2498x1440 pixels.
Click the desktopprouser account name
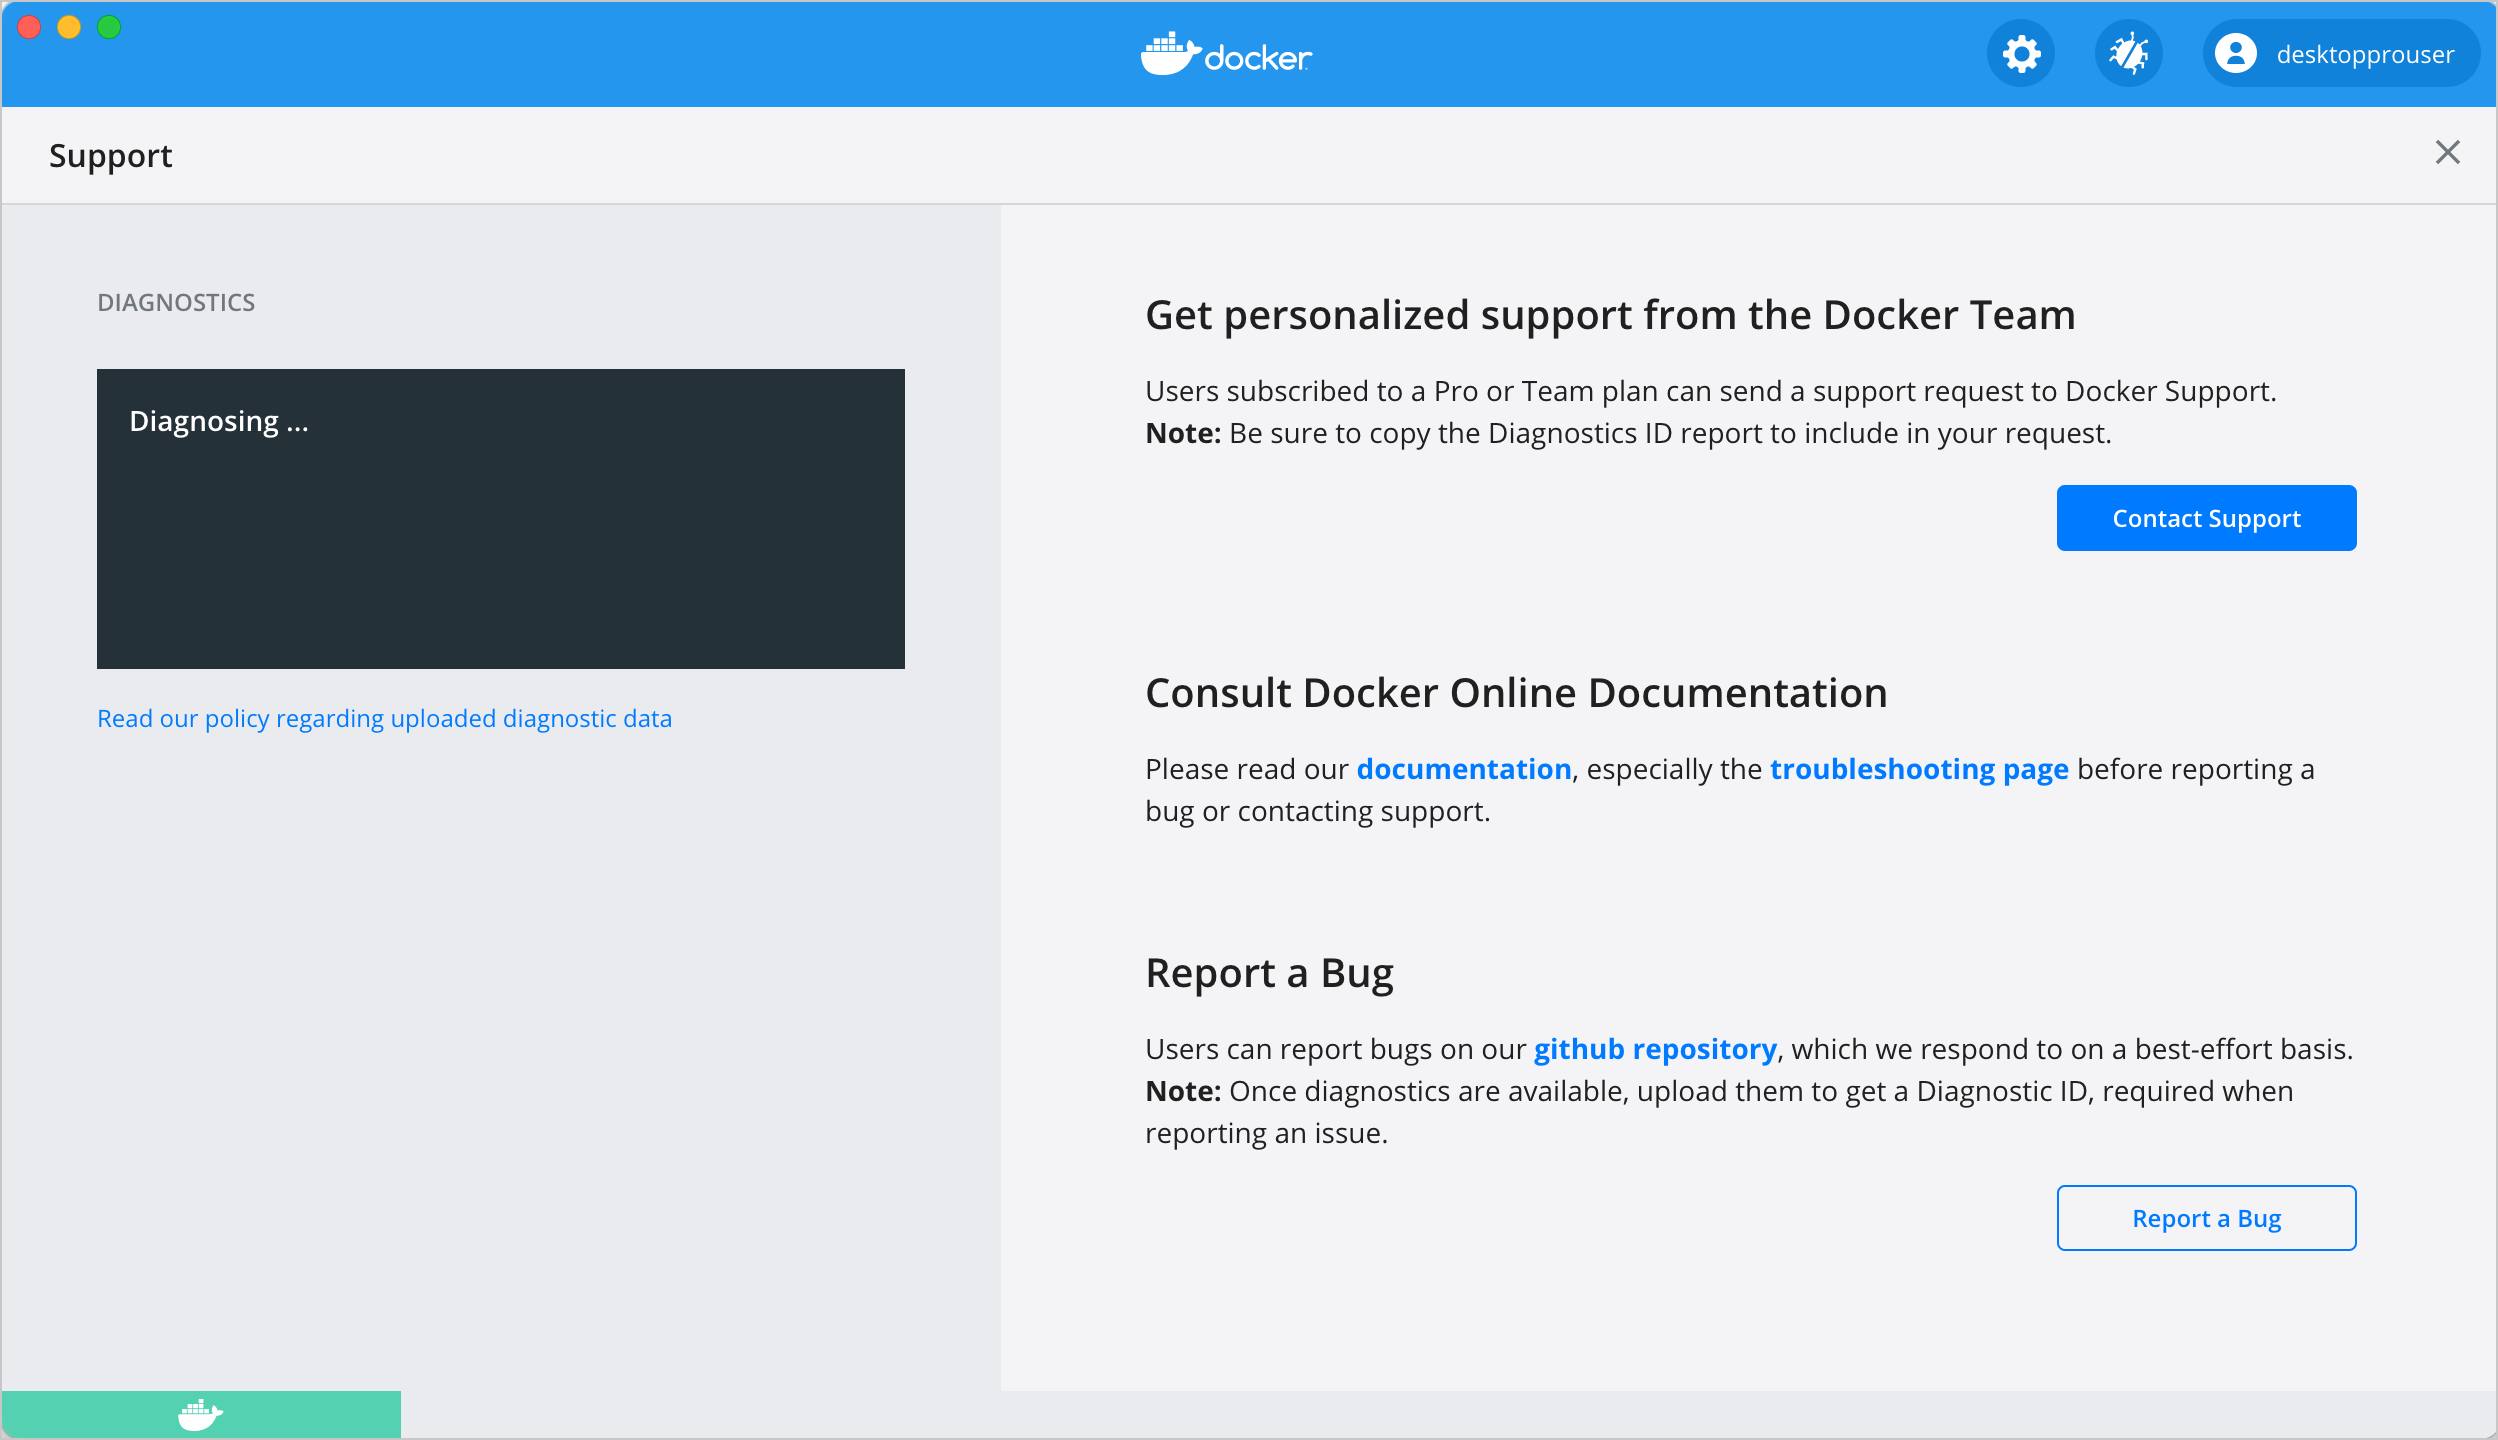click(x=2364, y=54)
